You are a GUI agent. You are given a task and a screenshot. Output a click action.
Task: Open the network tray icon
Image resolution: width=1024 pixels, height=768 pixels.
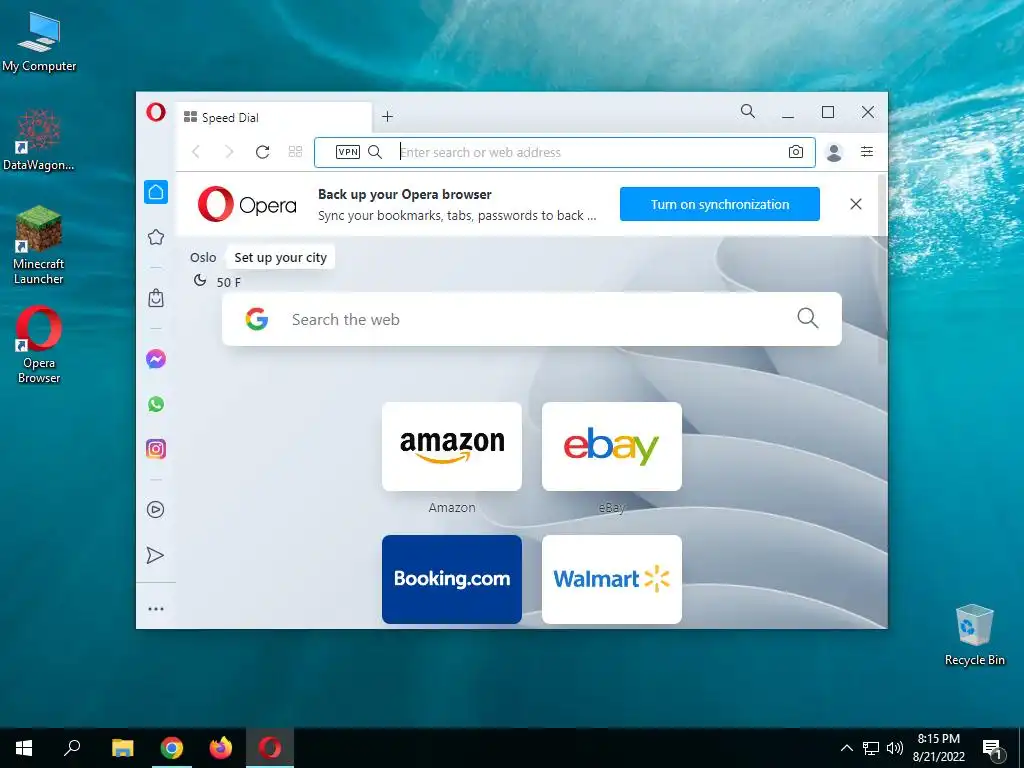click(871, 748)
